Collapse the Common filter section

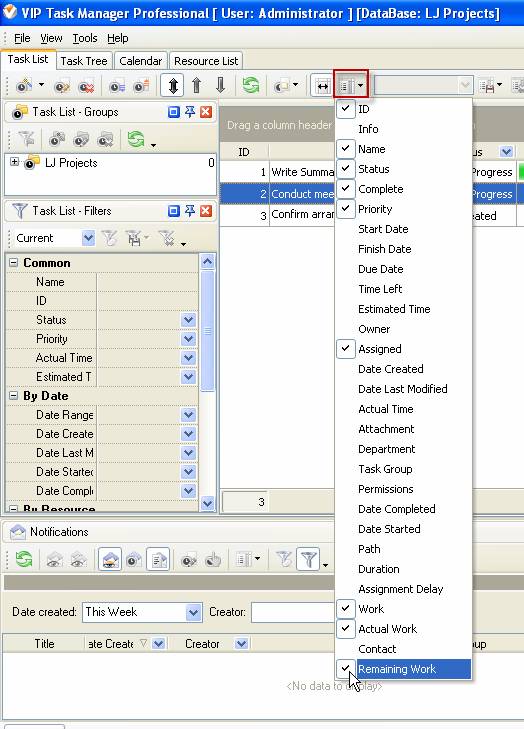pos(14,263)
